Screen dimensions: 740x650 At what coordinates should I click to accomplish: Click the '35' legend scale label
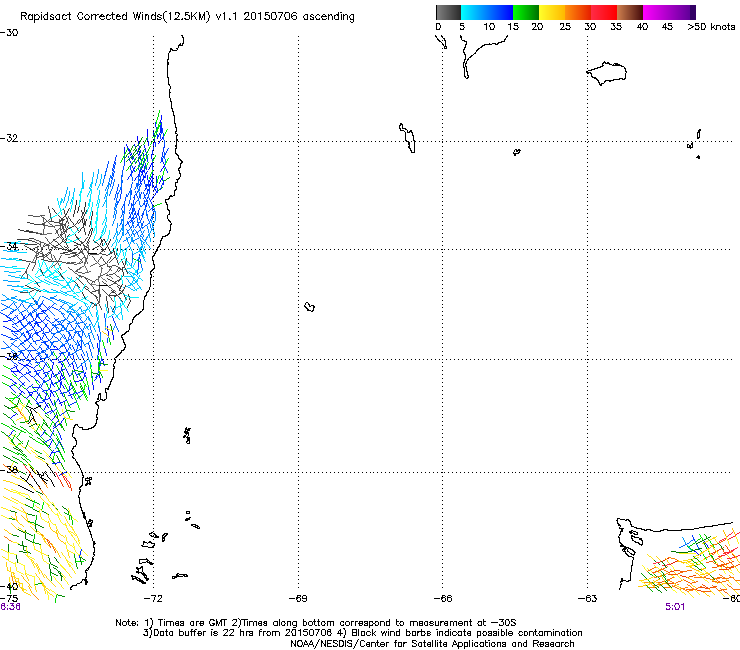coord(616,27)
